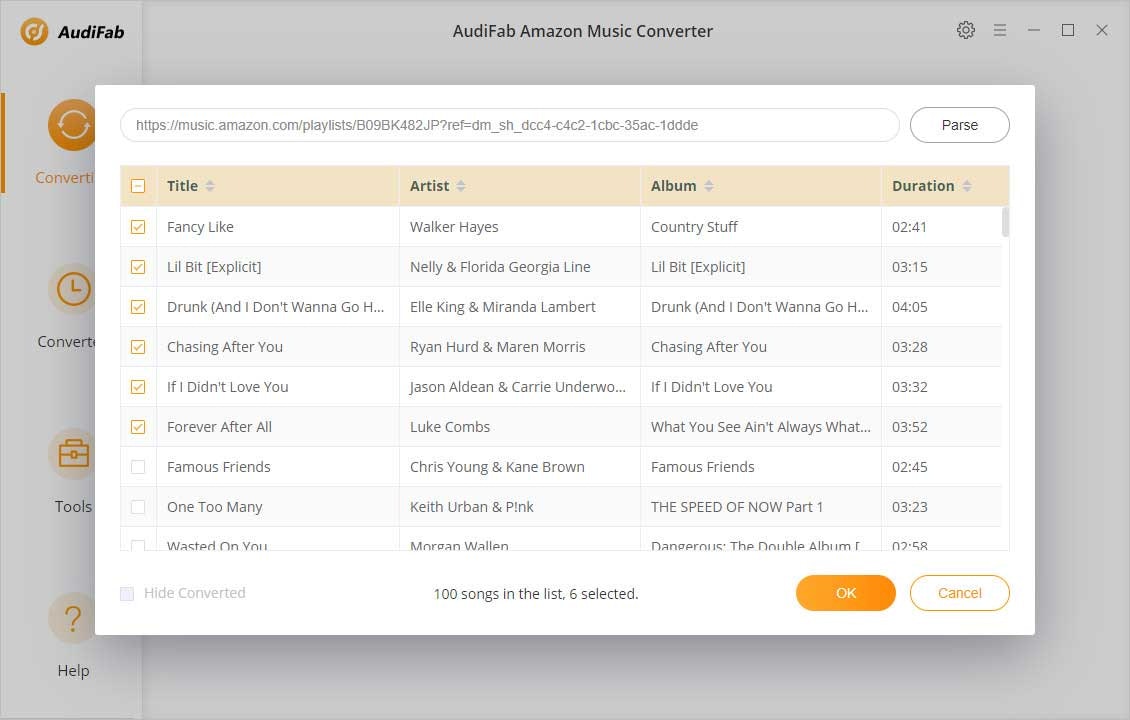
Task: Click the duration 04:05
Action: pos(909,307)
